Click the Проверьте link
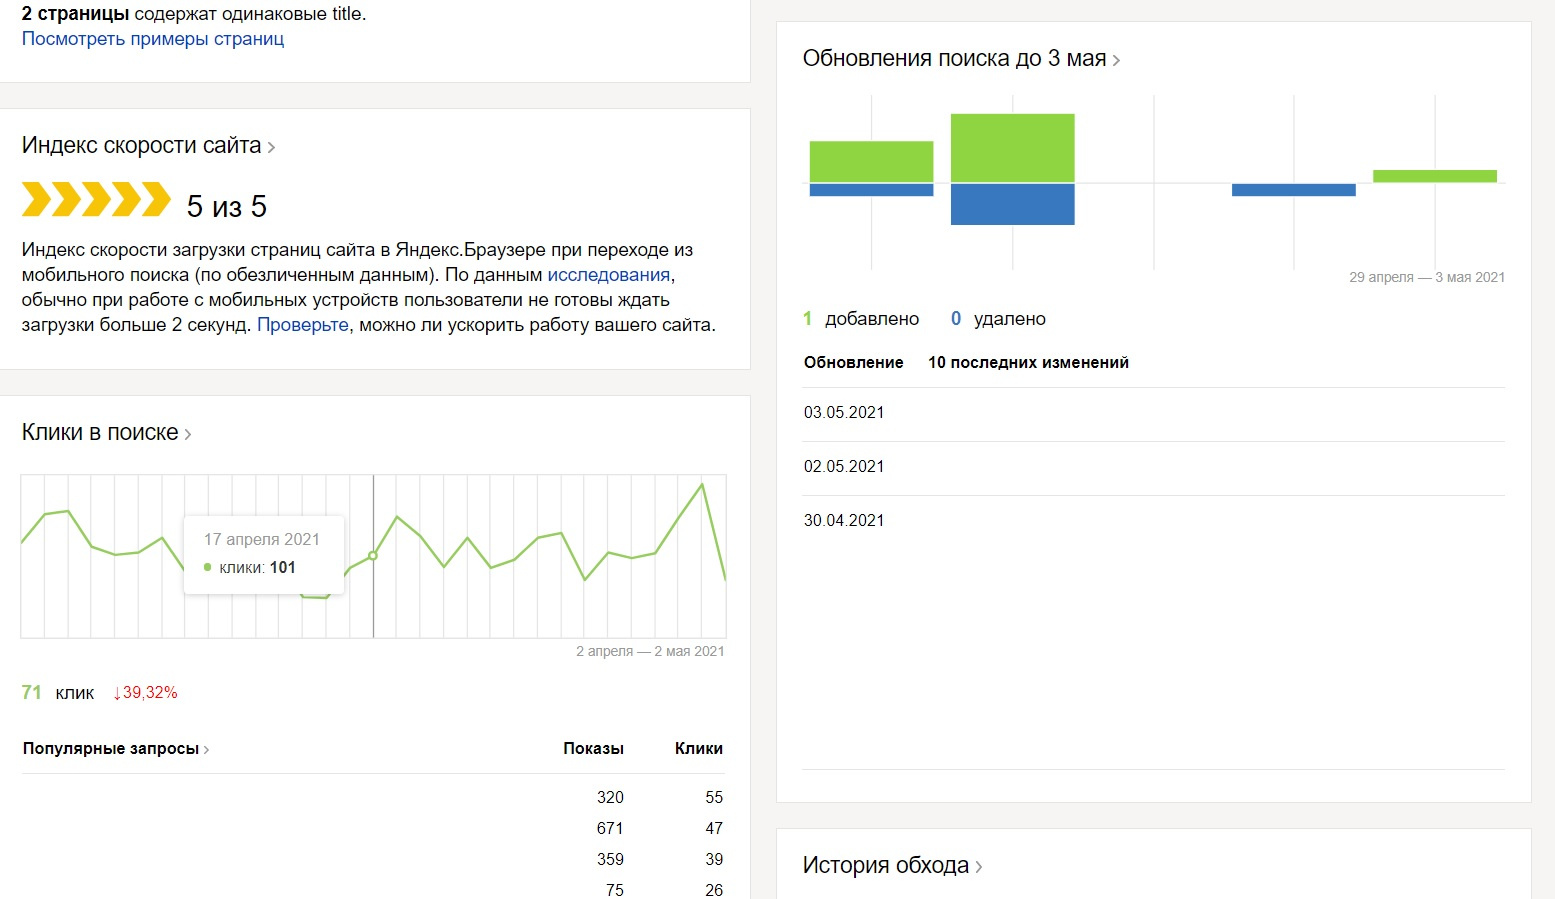The height and width of the screenshot is (899, 1555). point(303,325)
